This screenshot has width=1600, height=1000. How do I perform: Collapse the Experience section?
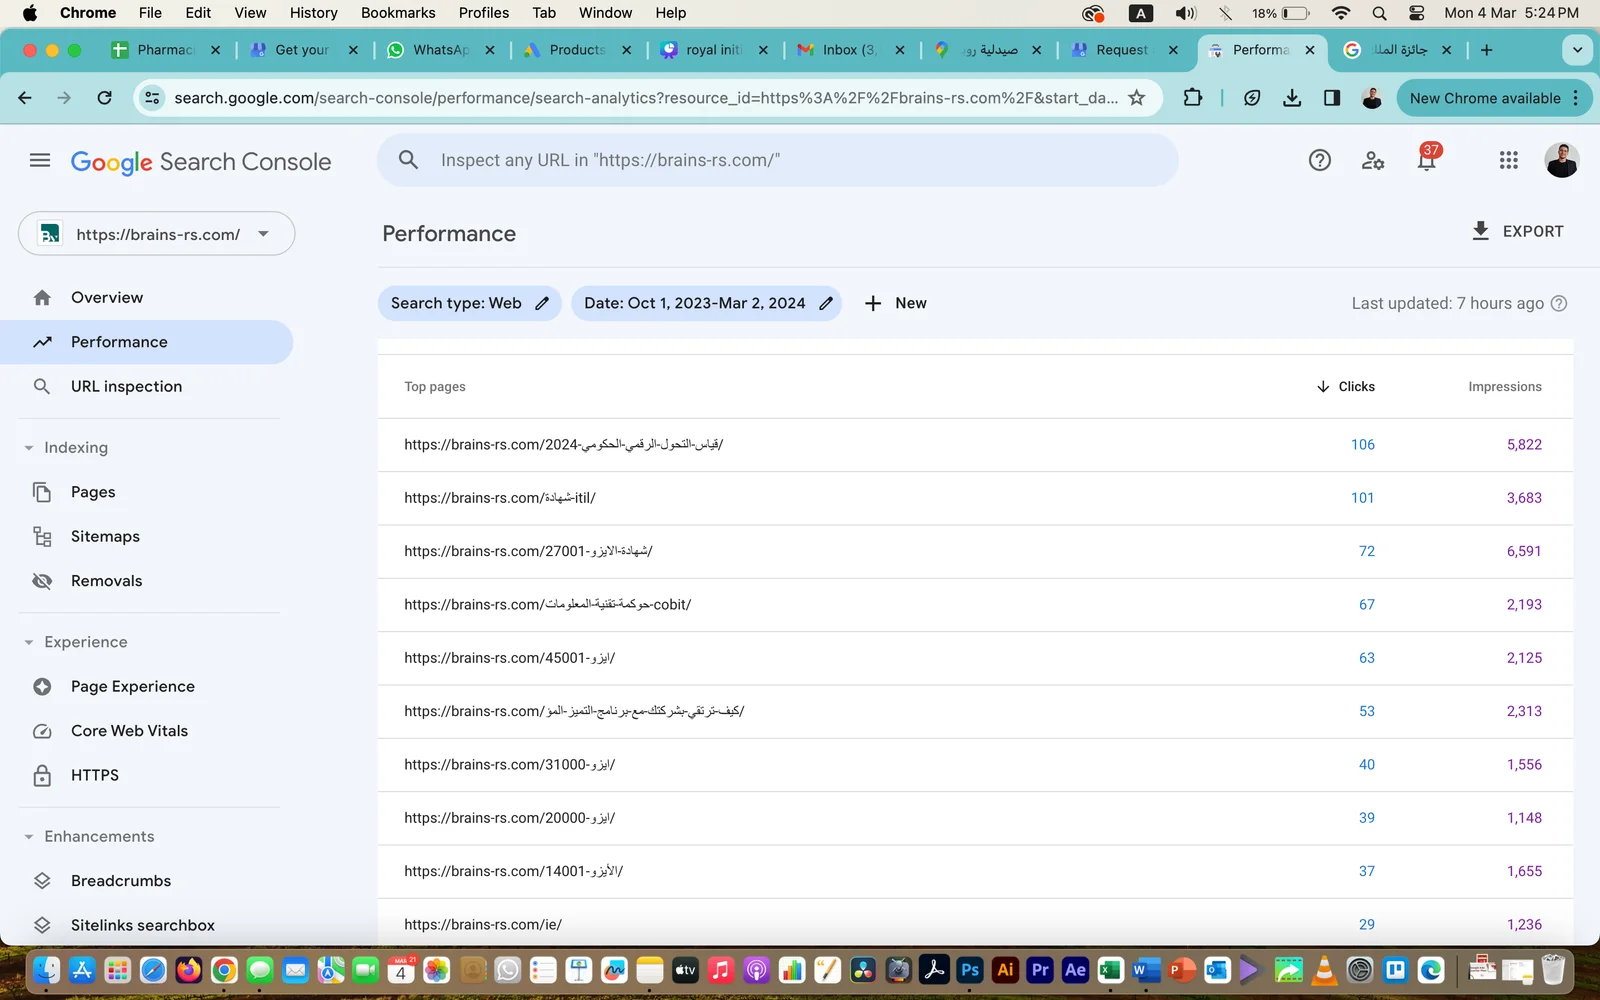29,642
